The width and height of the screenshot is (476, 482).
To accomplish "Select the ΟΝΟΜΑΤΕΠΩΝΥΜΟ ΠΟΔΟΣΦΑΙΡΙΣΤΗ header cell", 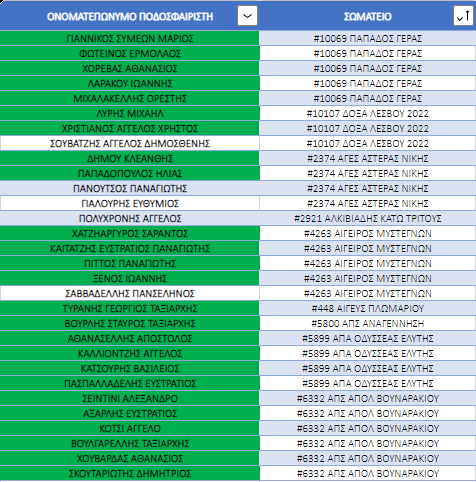I will 130,16.
